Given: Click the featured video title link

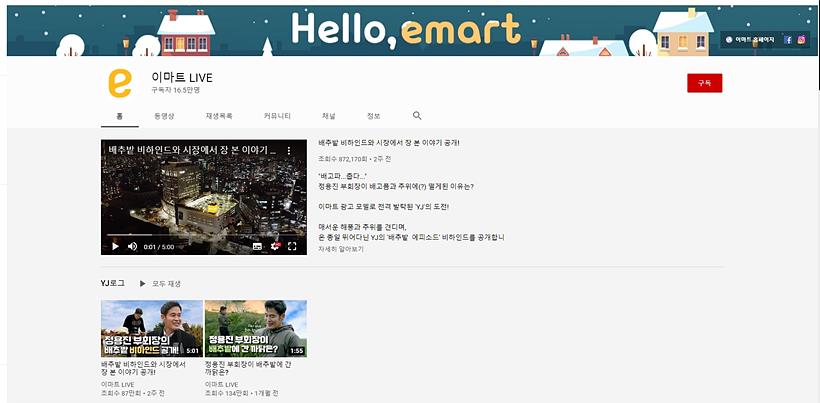Looking at the screenshot, I should [389, 143].
